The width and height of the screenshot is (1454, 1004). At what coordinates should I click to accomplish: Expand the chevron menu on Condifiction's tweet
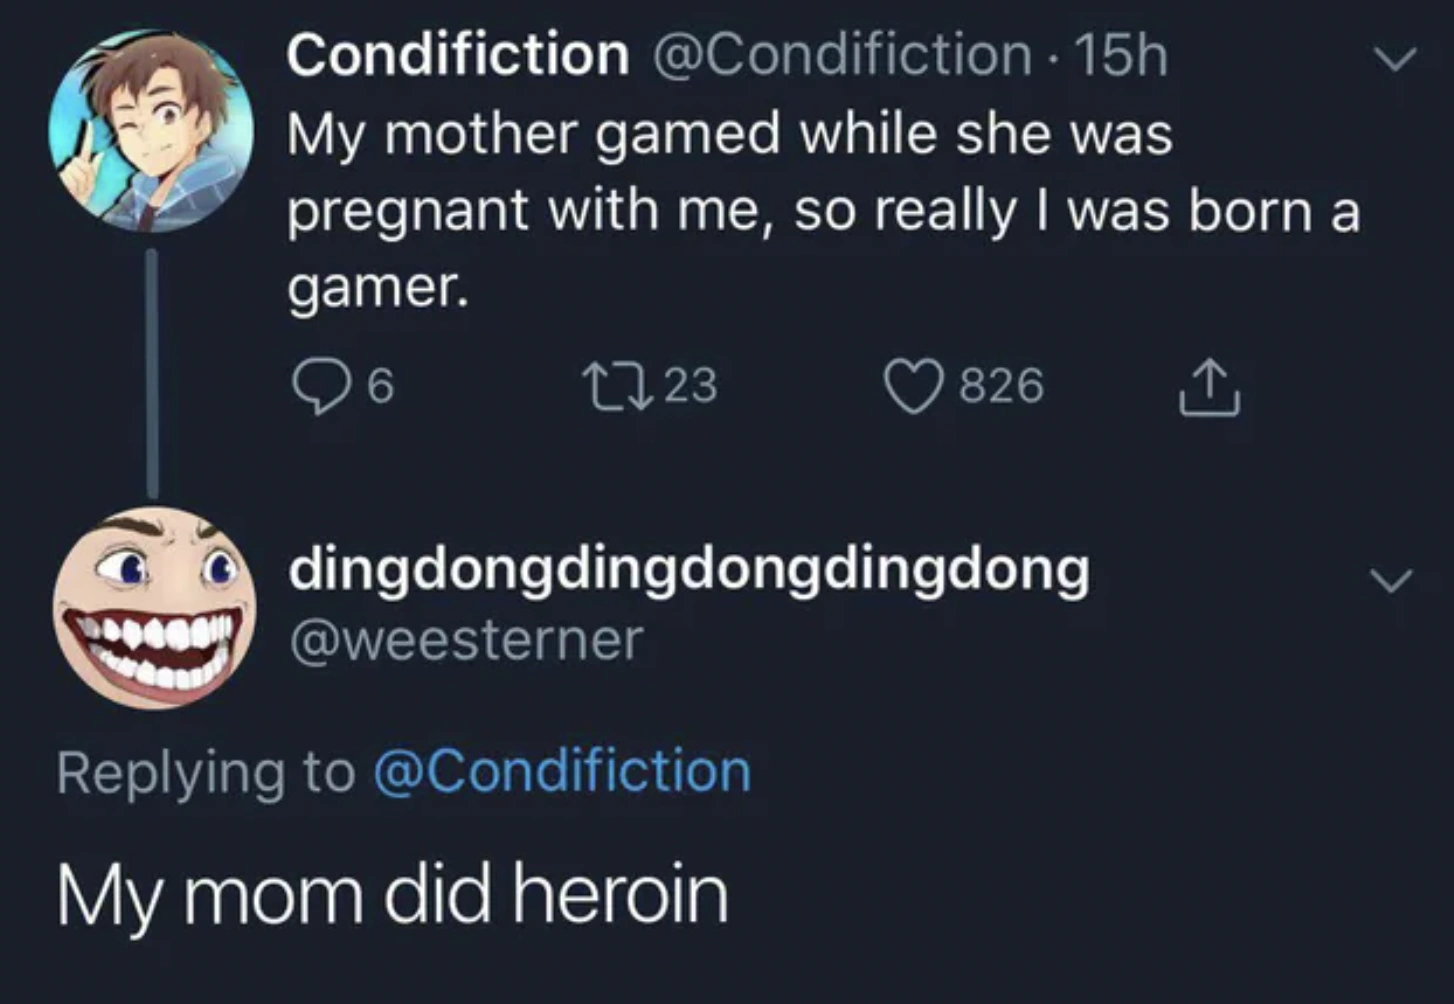(x=1394, y=59)
